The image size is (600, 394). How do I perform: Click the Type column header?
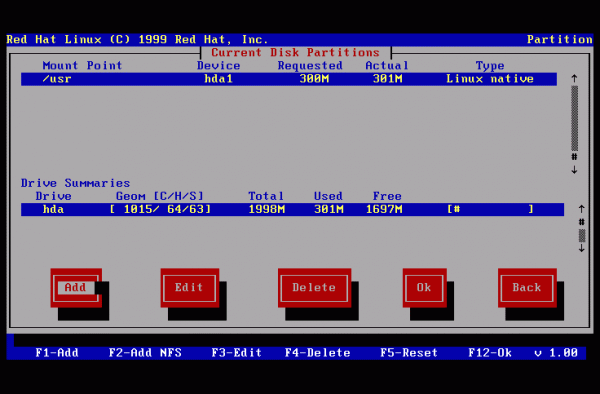(490, 66)
